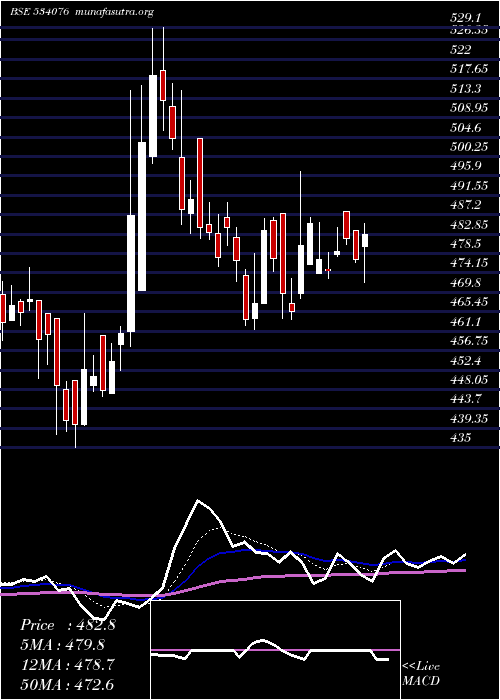Click the last white candlestick on the right
Viewport: 500px width, 700px height.
[365, 240]
